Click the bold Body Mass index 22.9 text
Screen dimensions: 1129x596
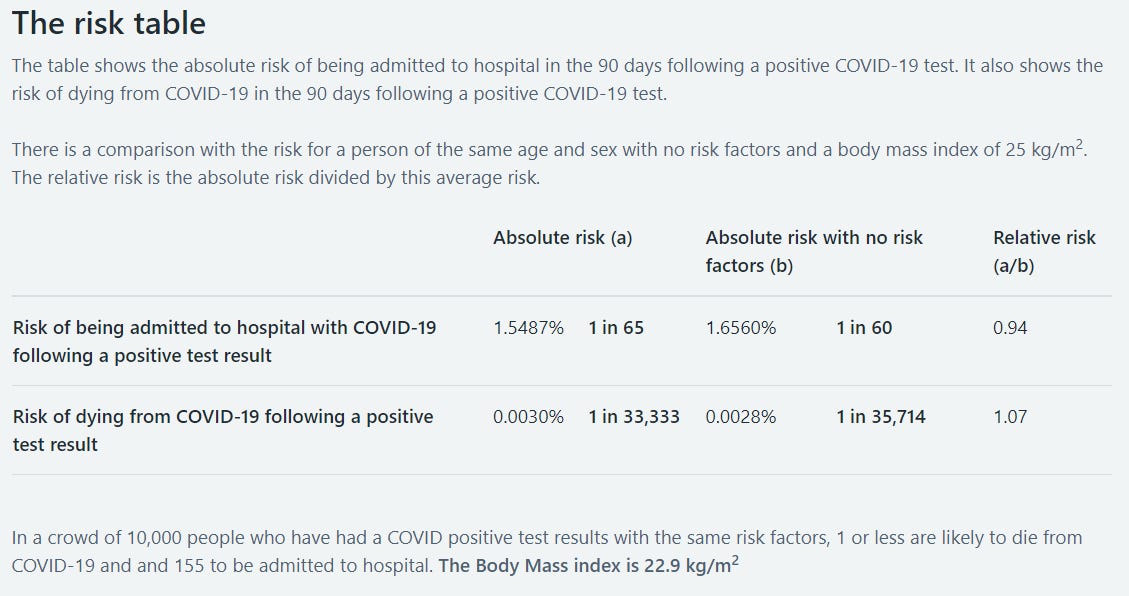click(x=589, y=565)
